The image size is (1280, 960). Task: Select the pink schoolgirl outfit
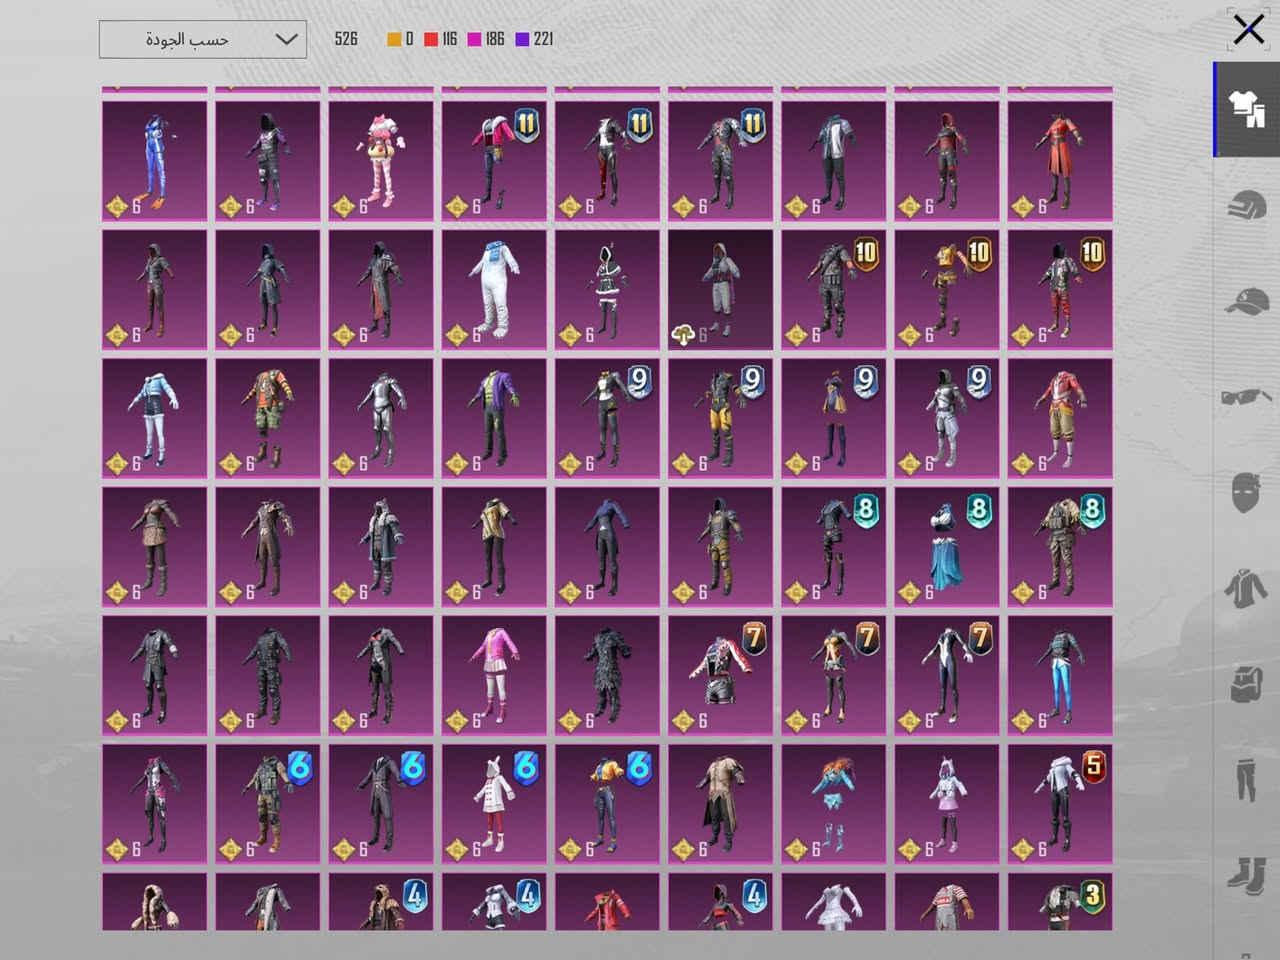pos(494,675)
